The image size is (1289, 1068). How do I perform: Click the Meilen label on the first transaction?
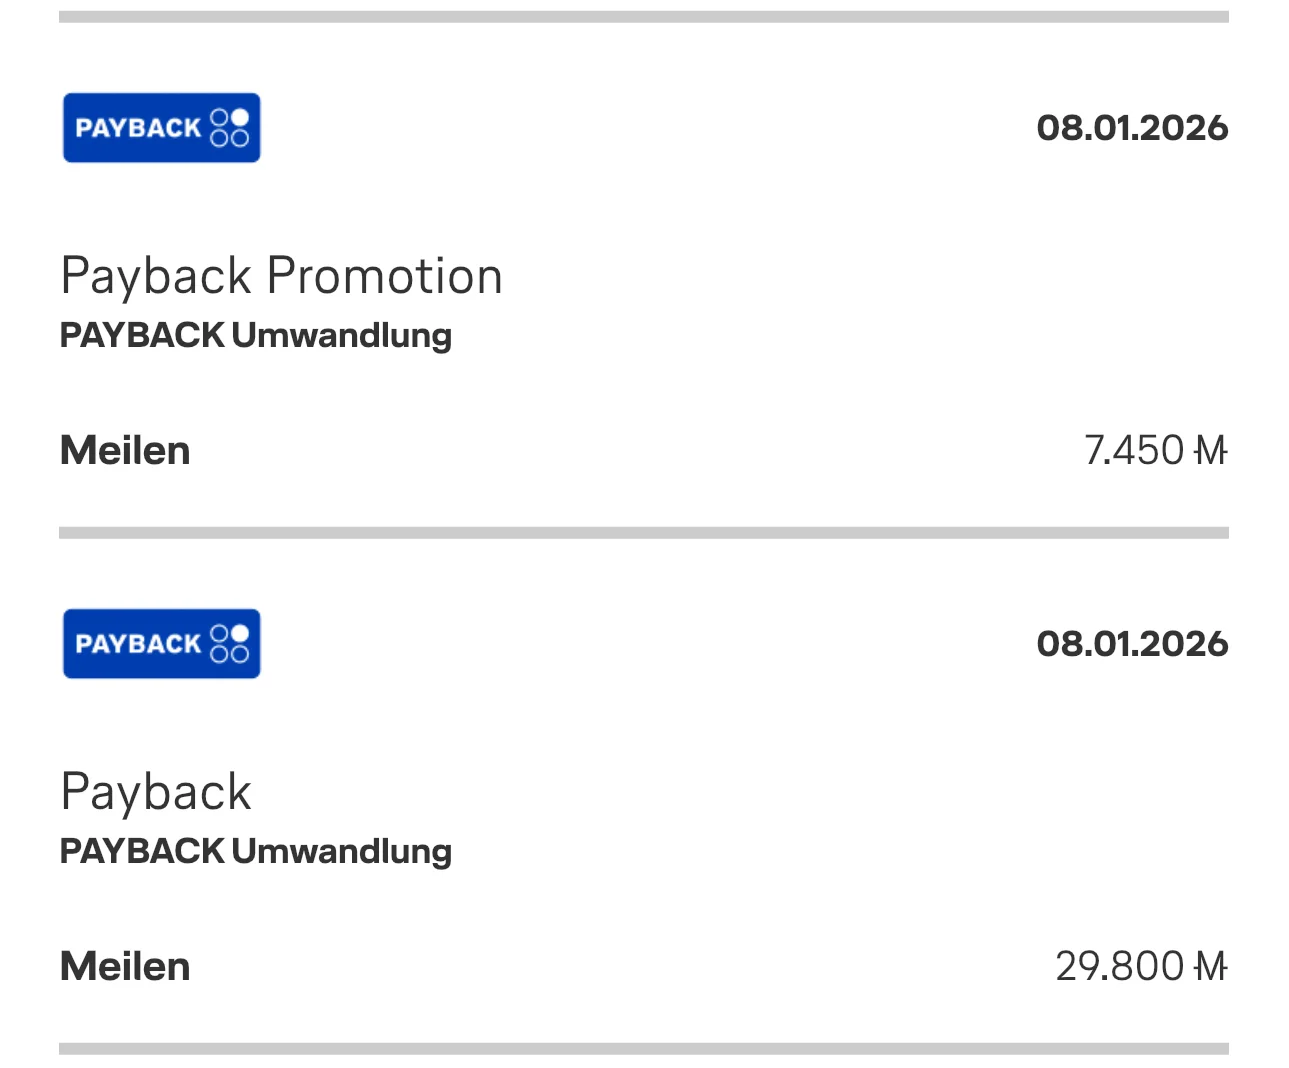(x=124, y=450)
